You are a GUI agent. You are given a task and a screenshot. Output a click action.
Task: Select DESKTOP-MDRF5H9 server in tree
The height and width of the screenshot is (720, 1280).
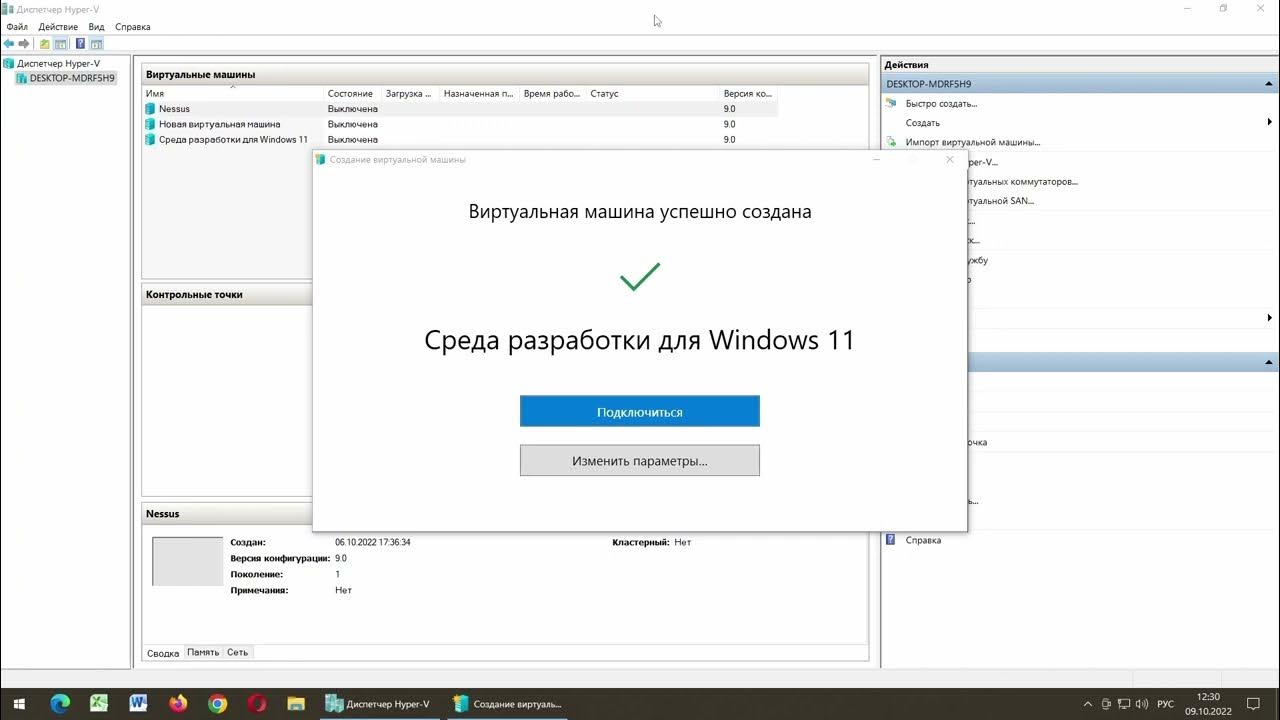(72, 78)
